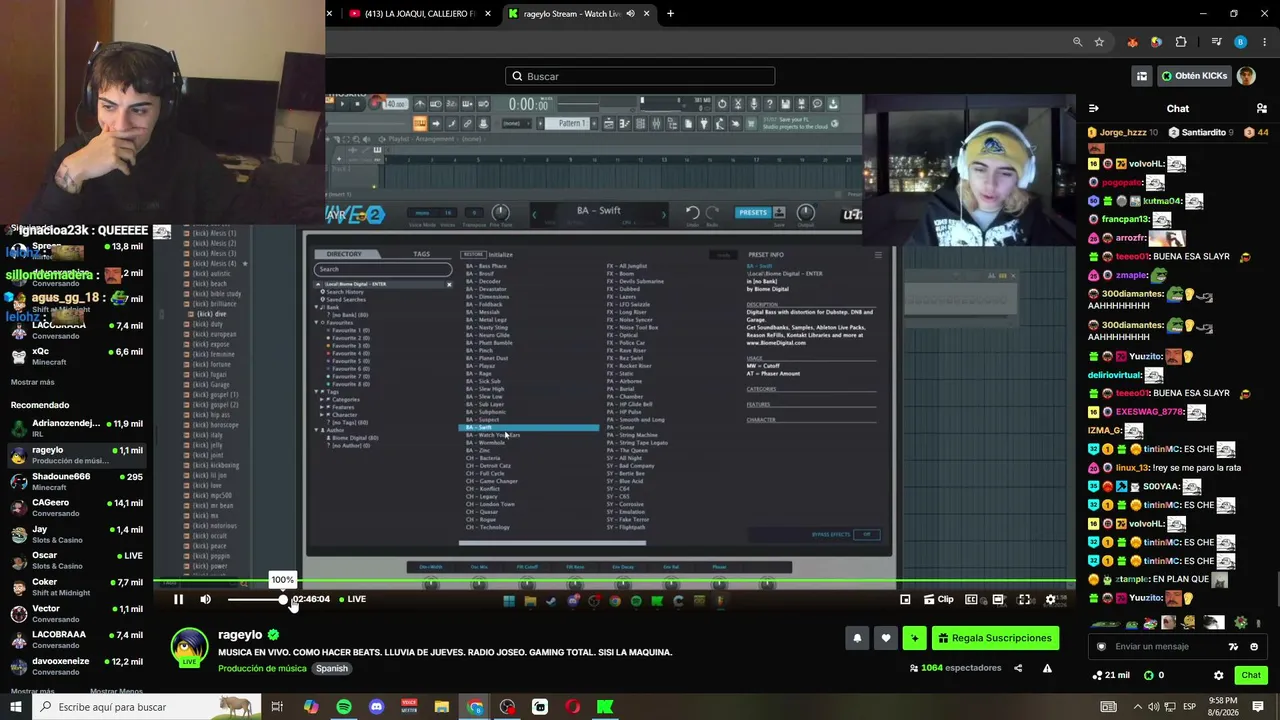
Task: Open File Explorer from the taskbar
Action: point(442,707)
